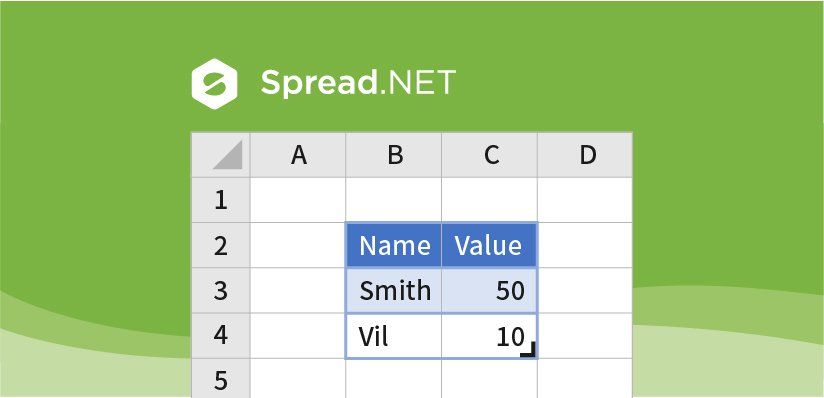Viewport: 824px width, 398px height.
Task: Select the cell containing 50
Action: pyautogui.click(x=489, y=290)
